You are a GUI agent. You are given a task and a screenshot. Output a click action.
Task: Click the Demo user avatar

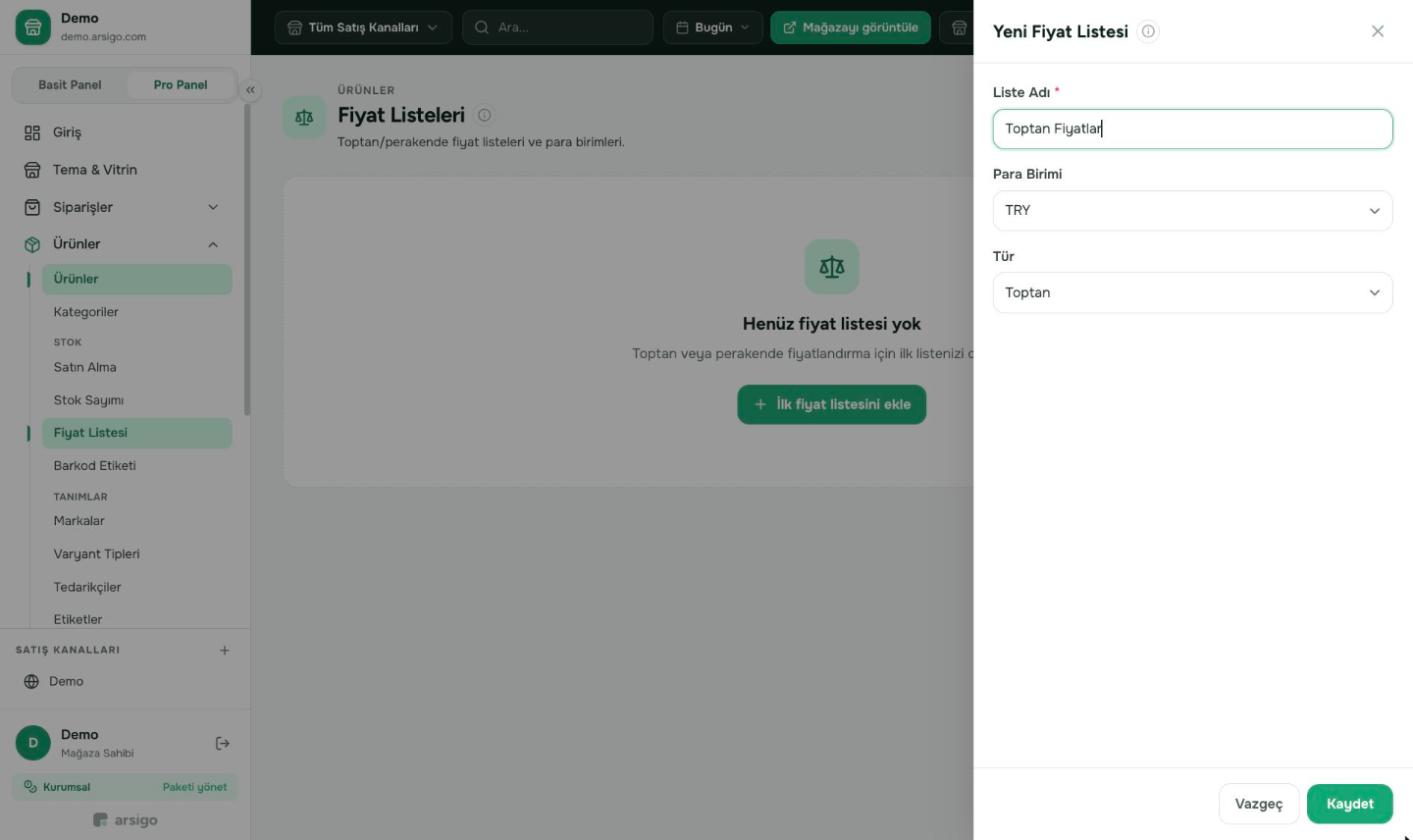tap(33, 743)
